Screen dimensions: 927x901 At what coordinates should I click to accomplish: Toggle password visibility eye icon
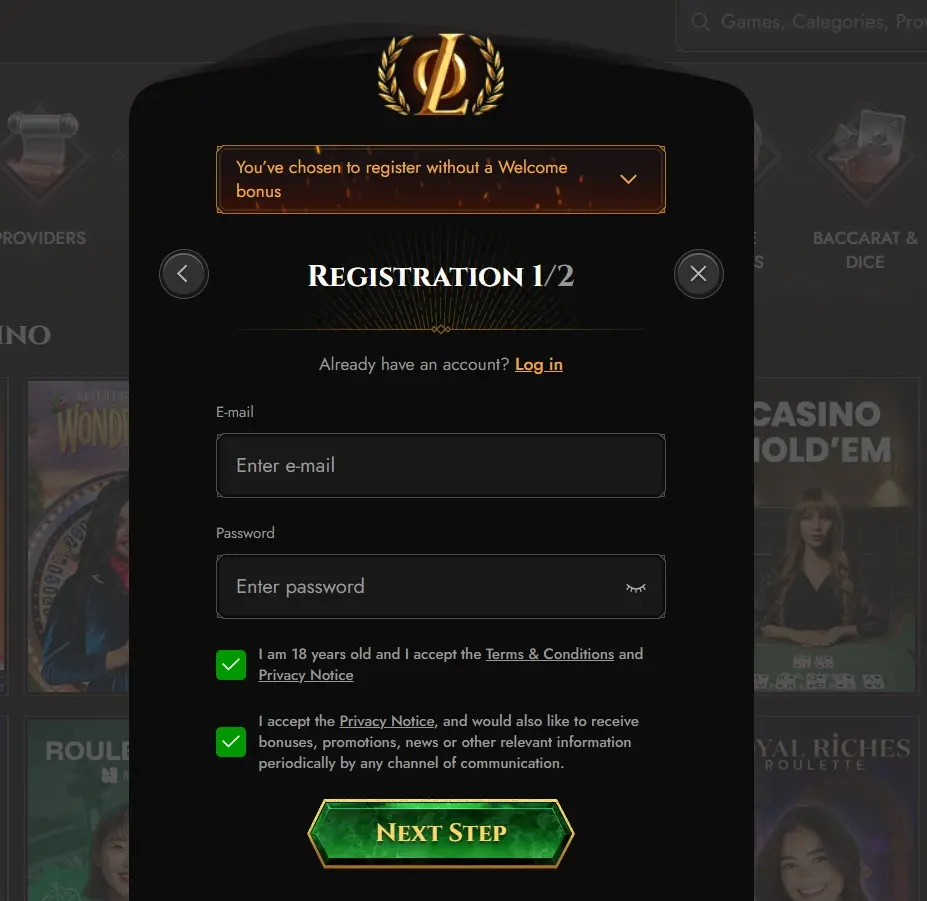(x=636, y=587)
